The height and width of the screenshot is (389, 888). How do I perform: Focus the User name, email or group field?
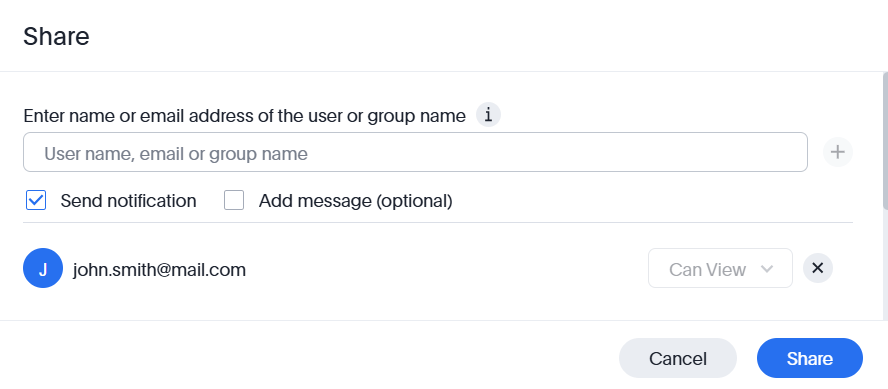(415, 152)
